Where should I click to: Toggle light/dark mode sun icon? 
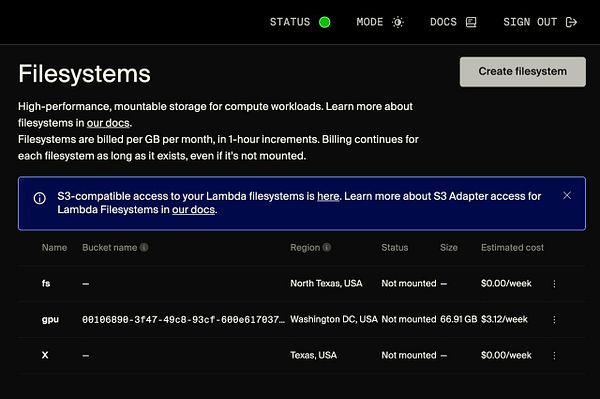coord(398,22)
